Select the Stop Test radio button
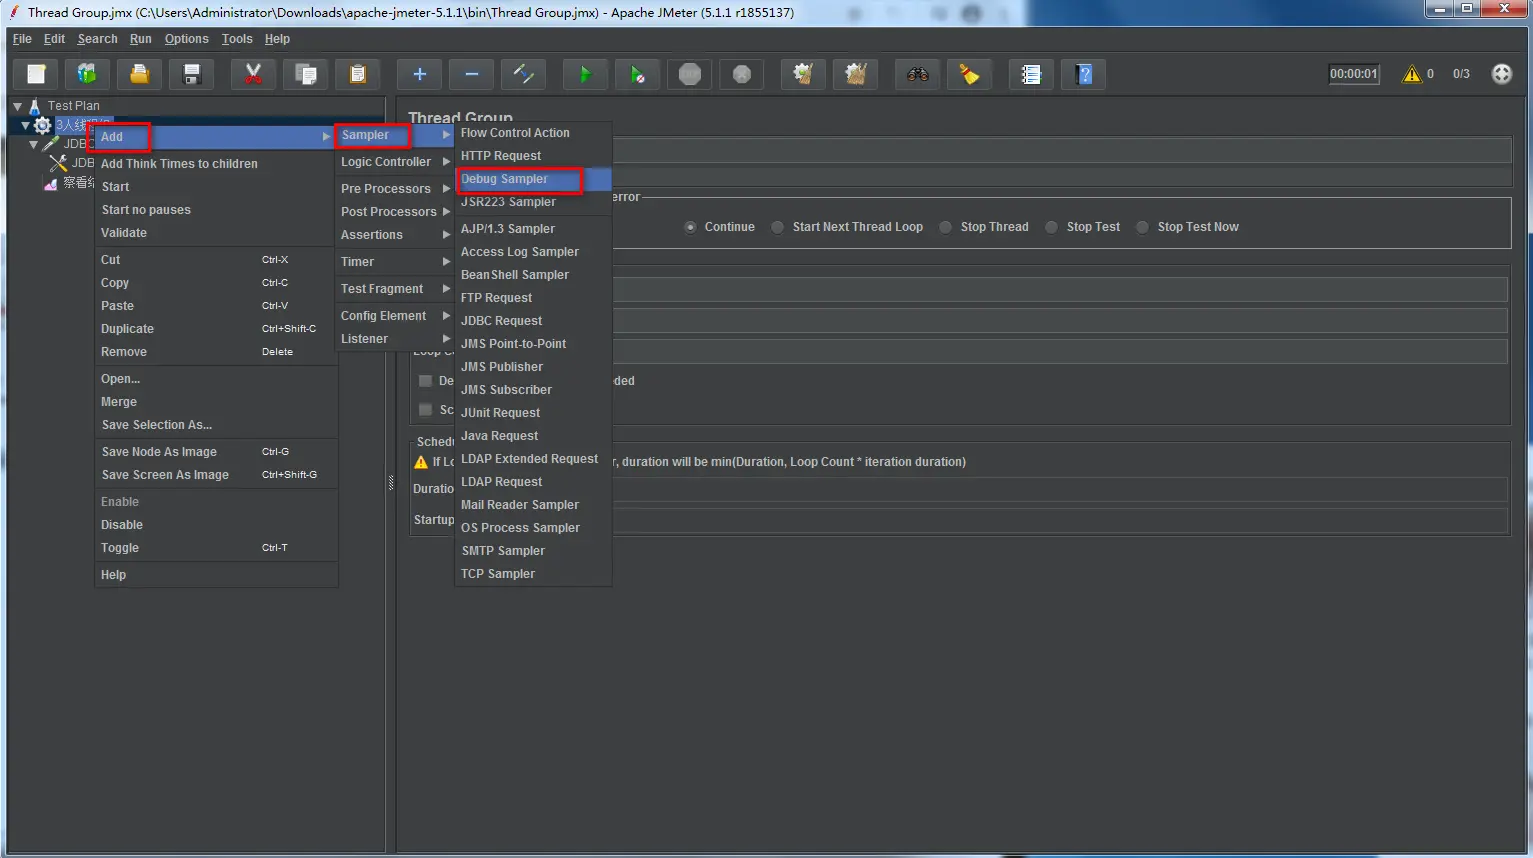Image resolution: width=1533 pixels, height=858 pixels. [1051, 227]
